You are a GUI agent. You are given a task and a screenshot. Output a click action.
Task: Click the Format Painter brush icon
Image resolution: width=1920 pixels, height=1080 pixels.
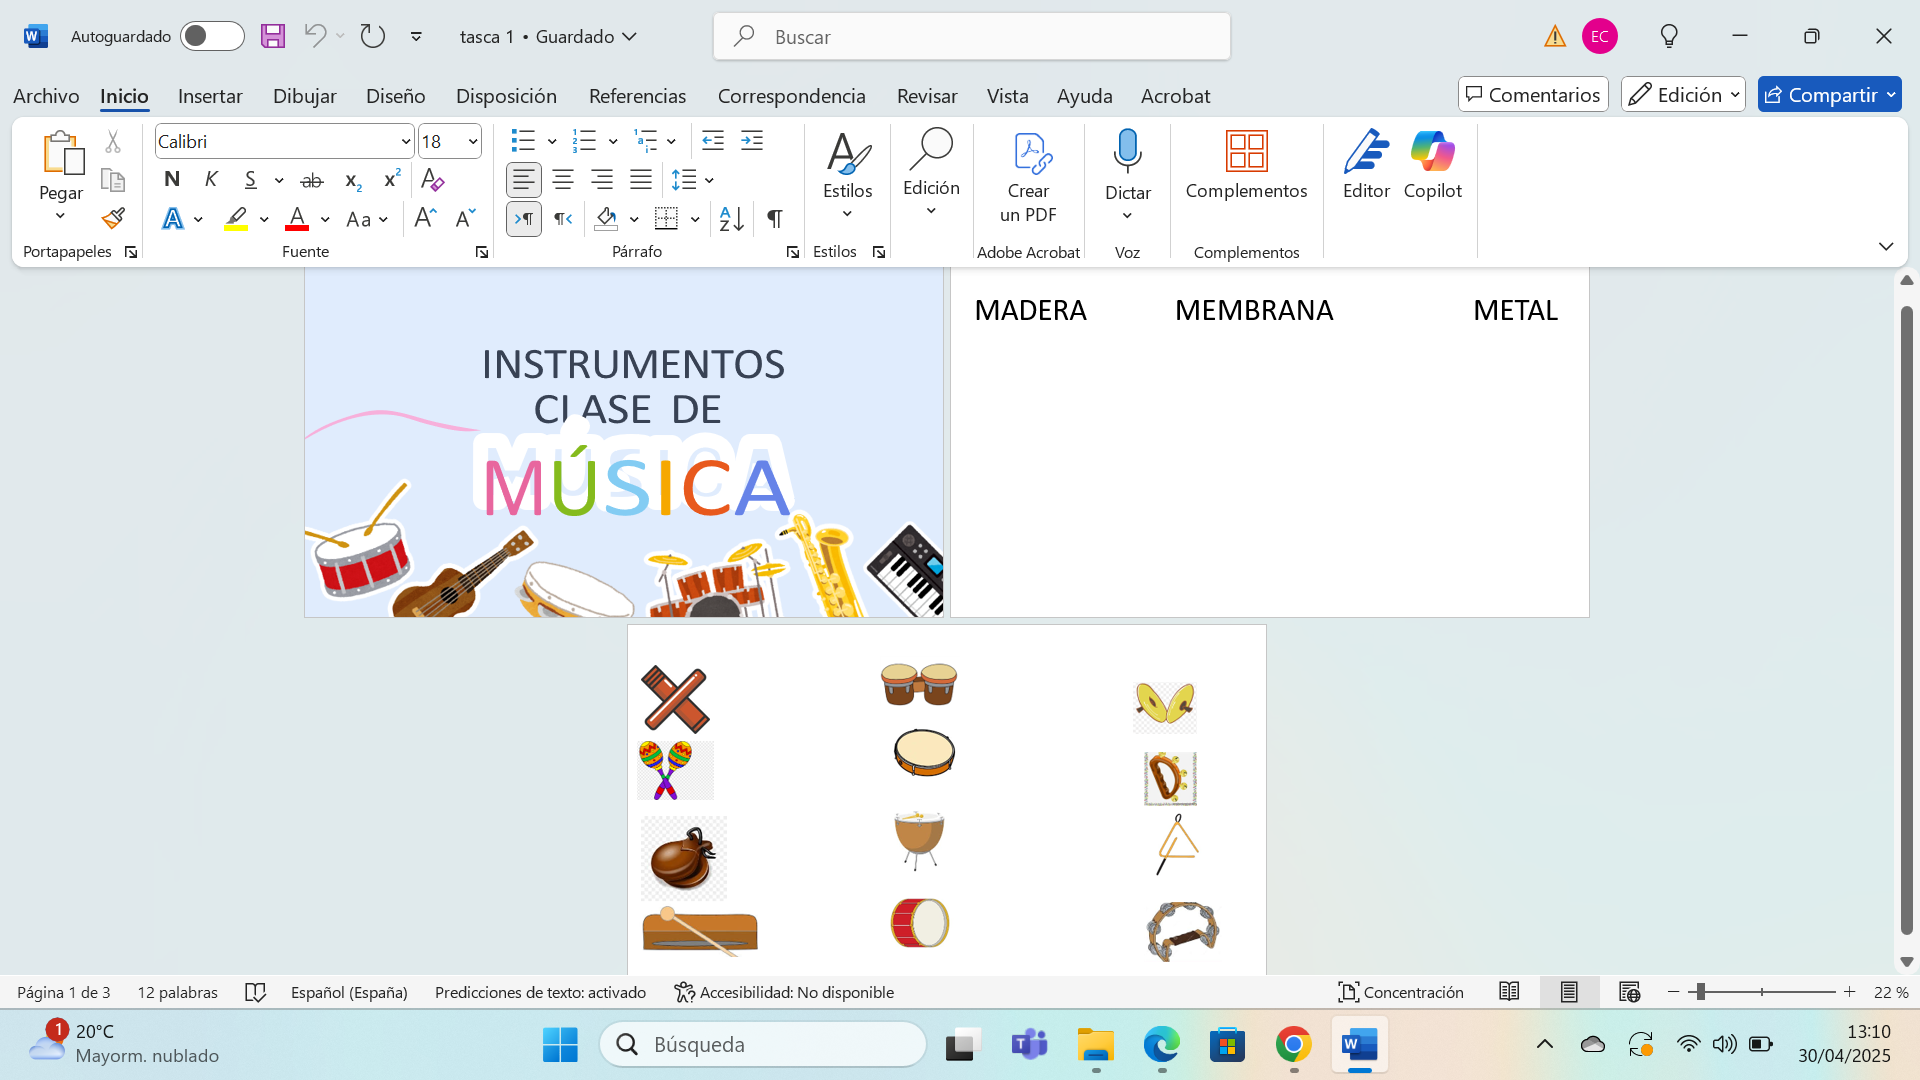click(x=113, y=219)
